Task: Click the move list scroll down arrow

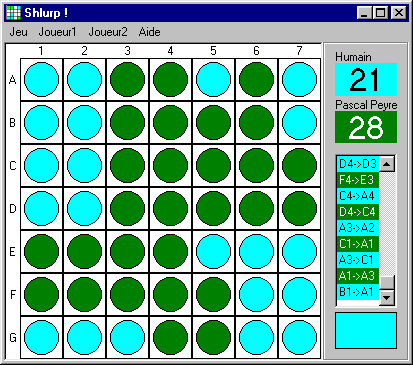Action: pos(387,297)
